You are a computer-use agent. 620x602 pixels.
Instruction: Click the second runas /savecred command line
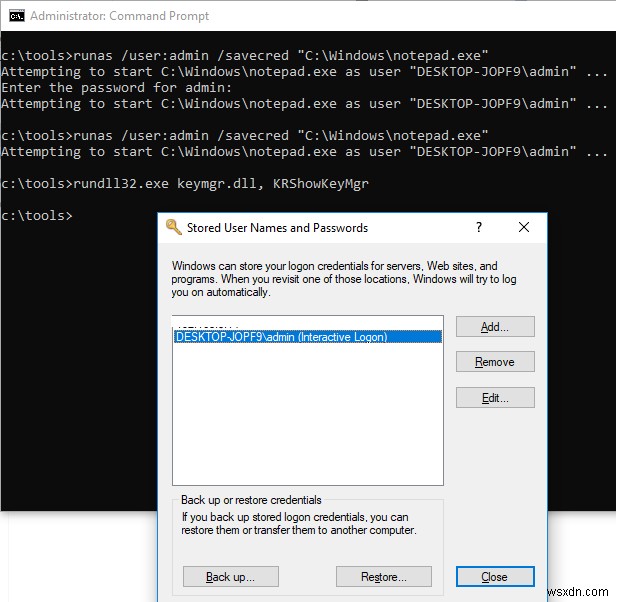245,136
